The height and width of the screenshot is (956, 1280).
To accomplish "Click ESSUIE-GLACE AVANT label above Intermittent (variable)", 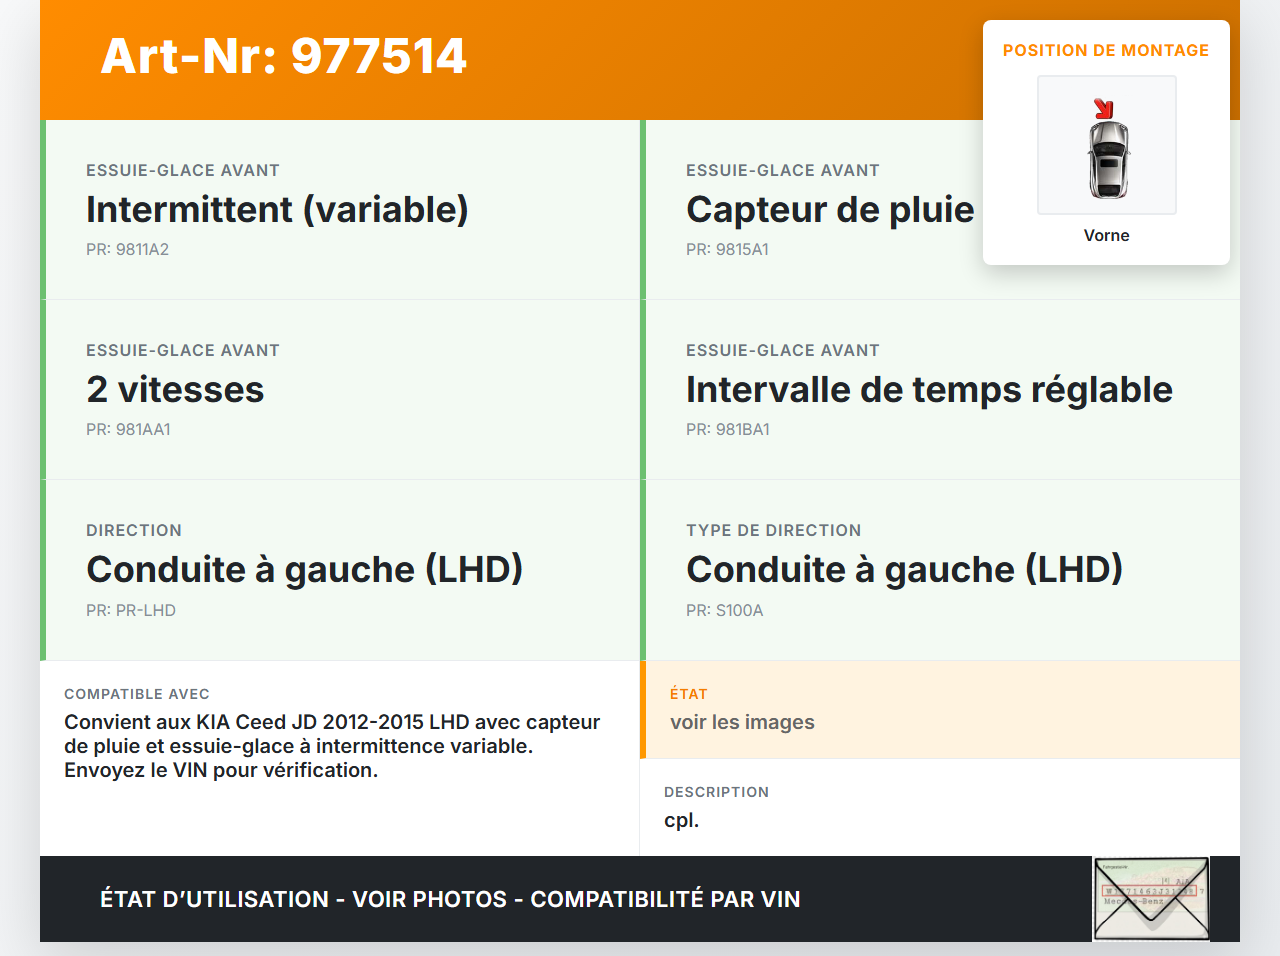I will click(183, 170).
